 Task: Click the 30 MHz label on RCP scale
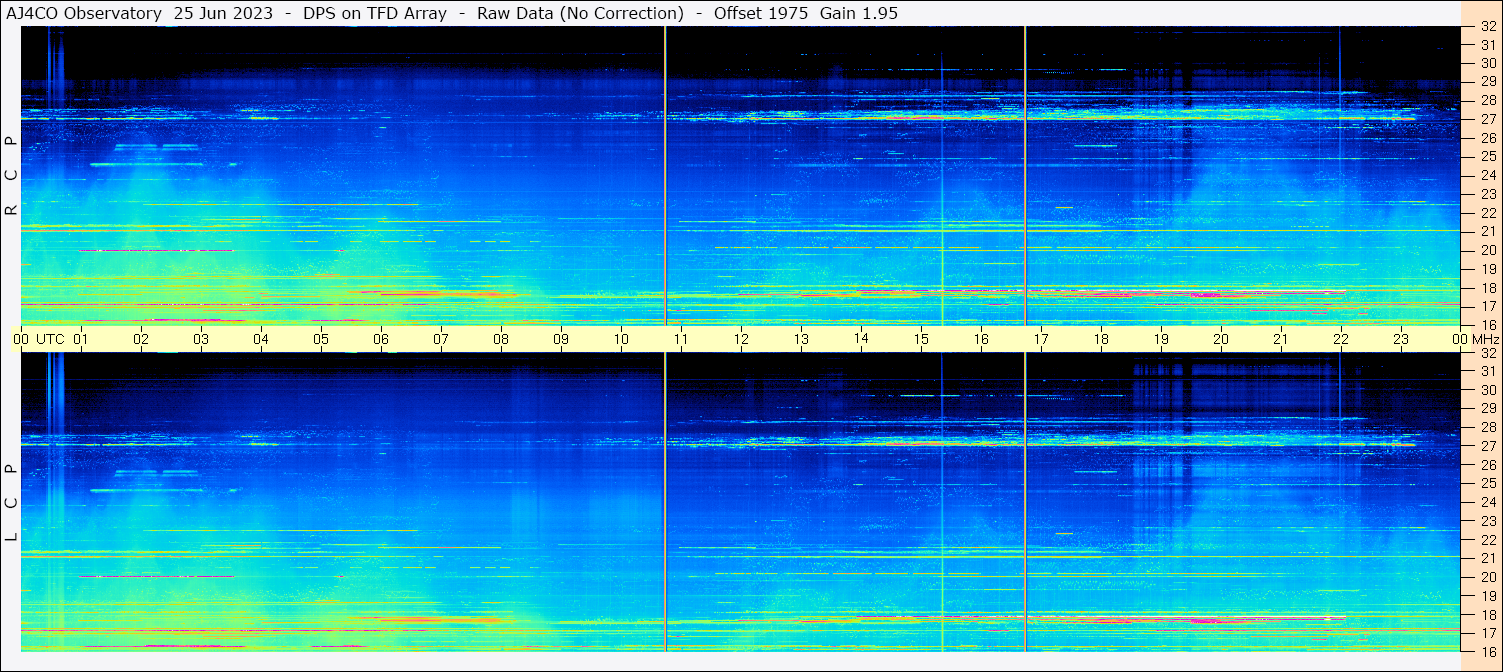coord(1487,63)
